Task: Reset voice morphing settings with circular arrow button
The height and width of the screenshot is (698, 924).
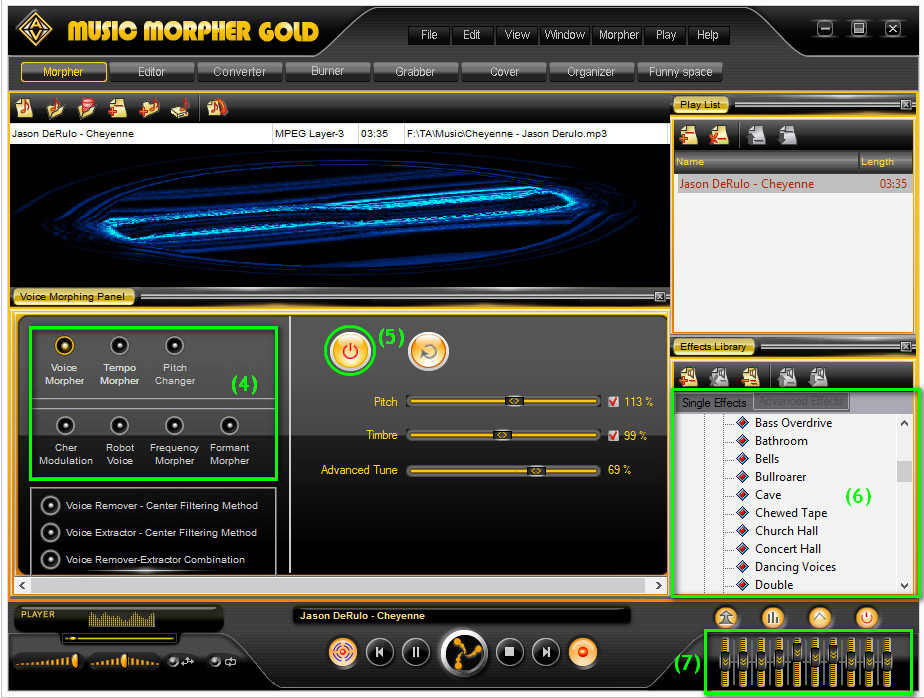Action: pyautogui.click(x=428, y=351)
